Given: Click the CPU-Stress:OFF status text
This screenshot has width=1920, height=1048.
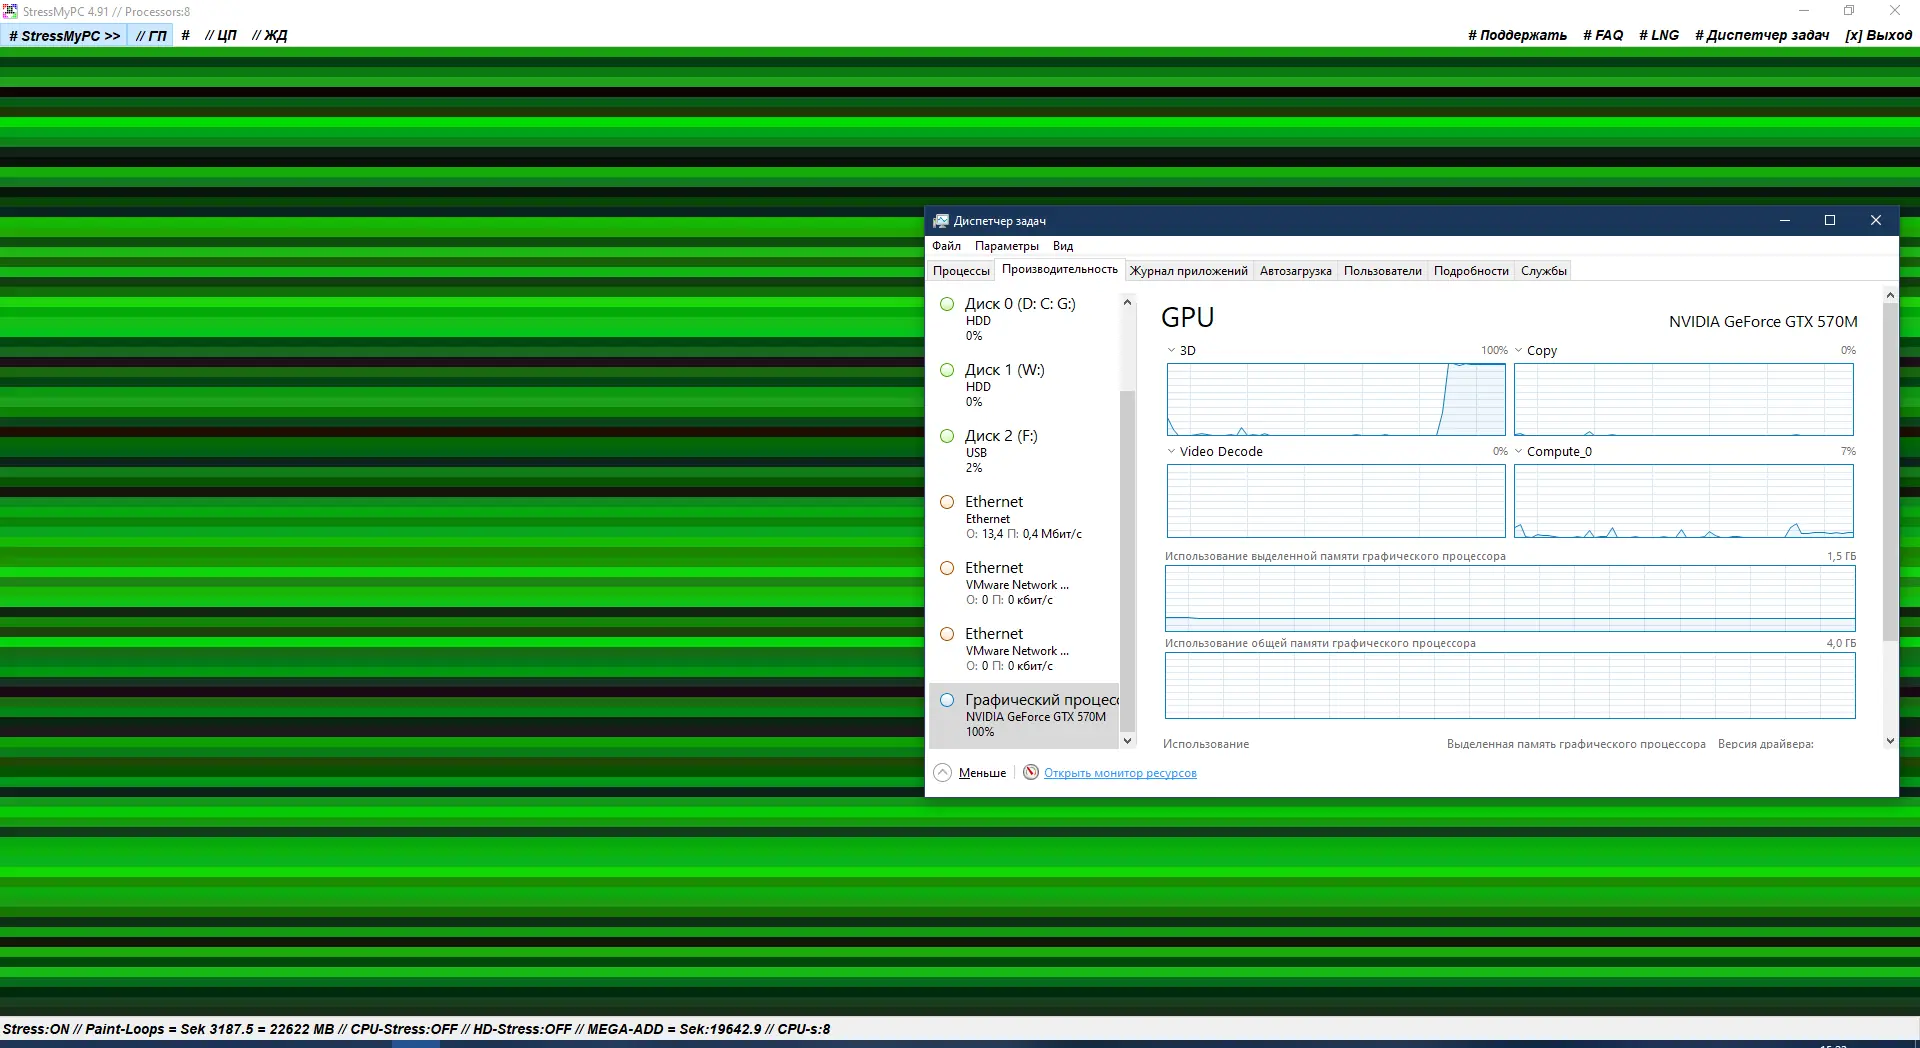Looking at the screenshot, I should click(404, 1029).
